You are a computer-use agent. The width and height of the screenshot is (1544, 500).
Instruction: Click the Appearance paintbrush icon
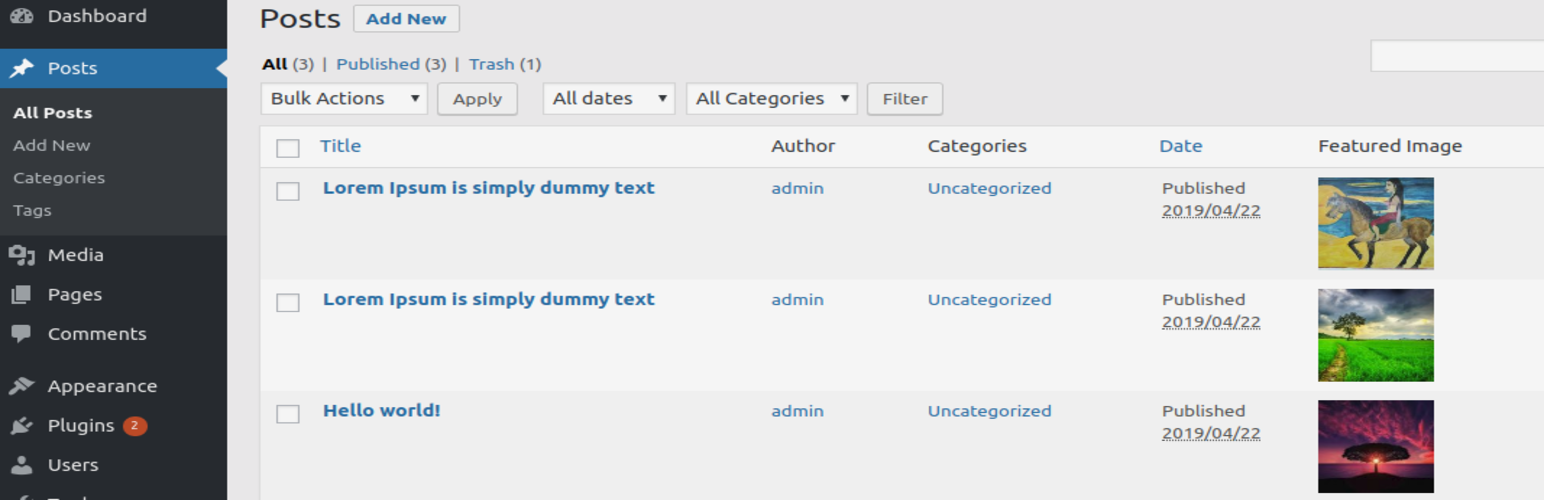coord(21,386)
